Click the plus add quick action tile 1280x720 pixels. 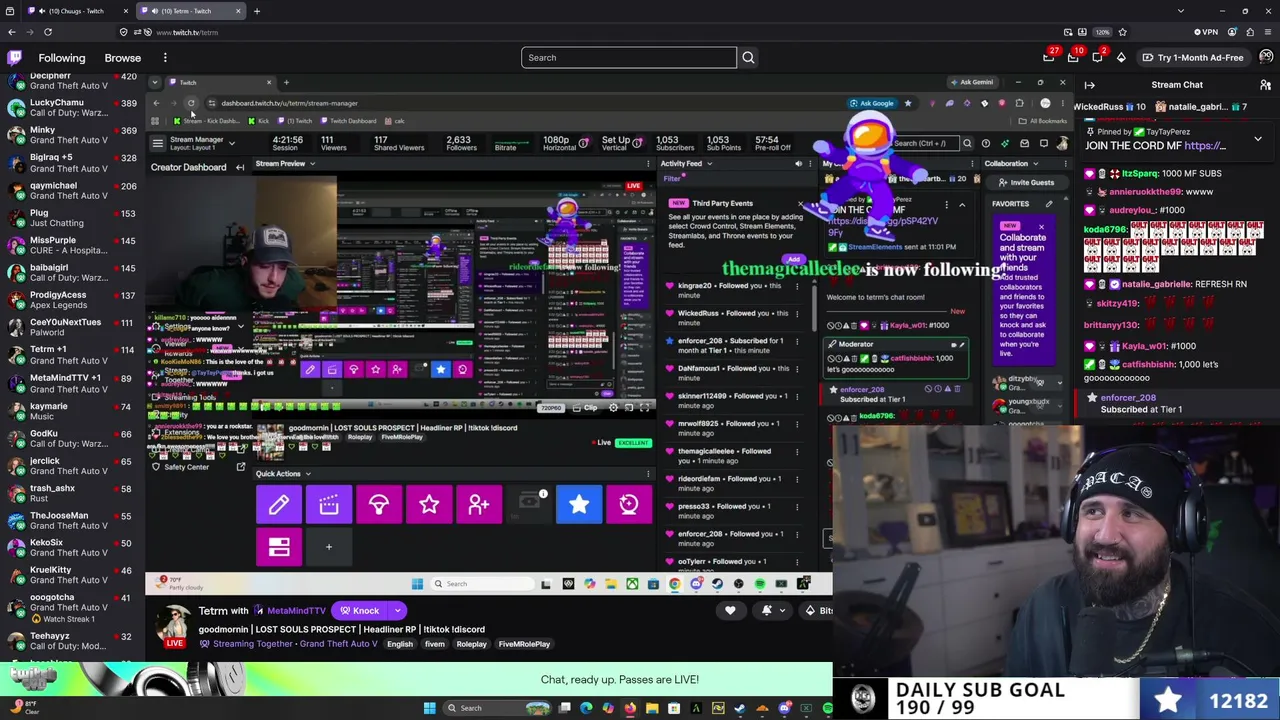point(329,547)
